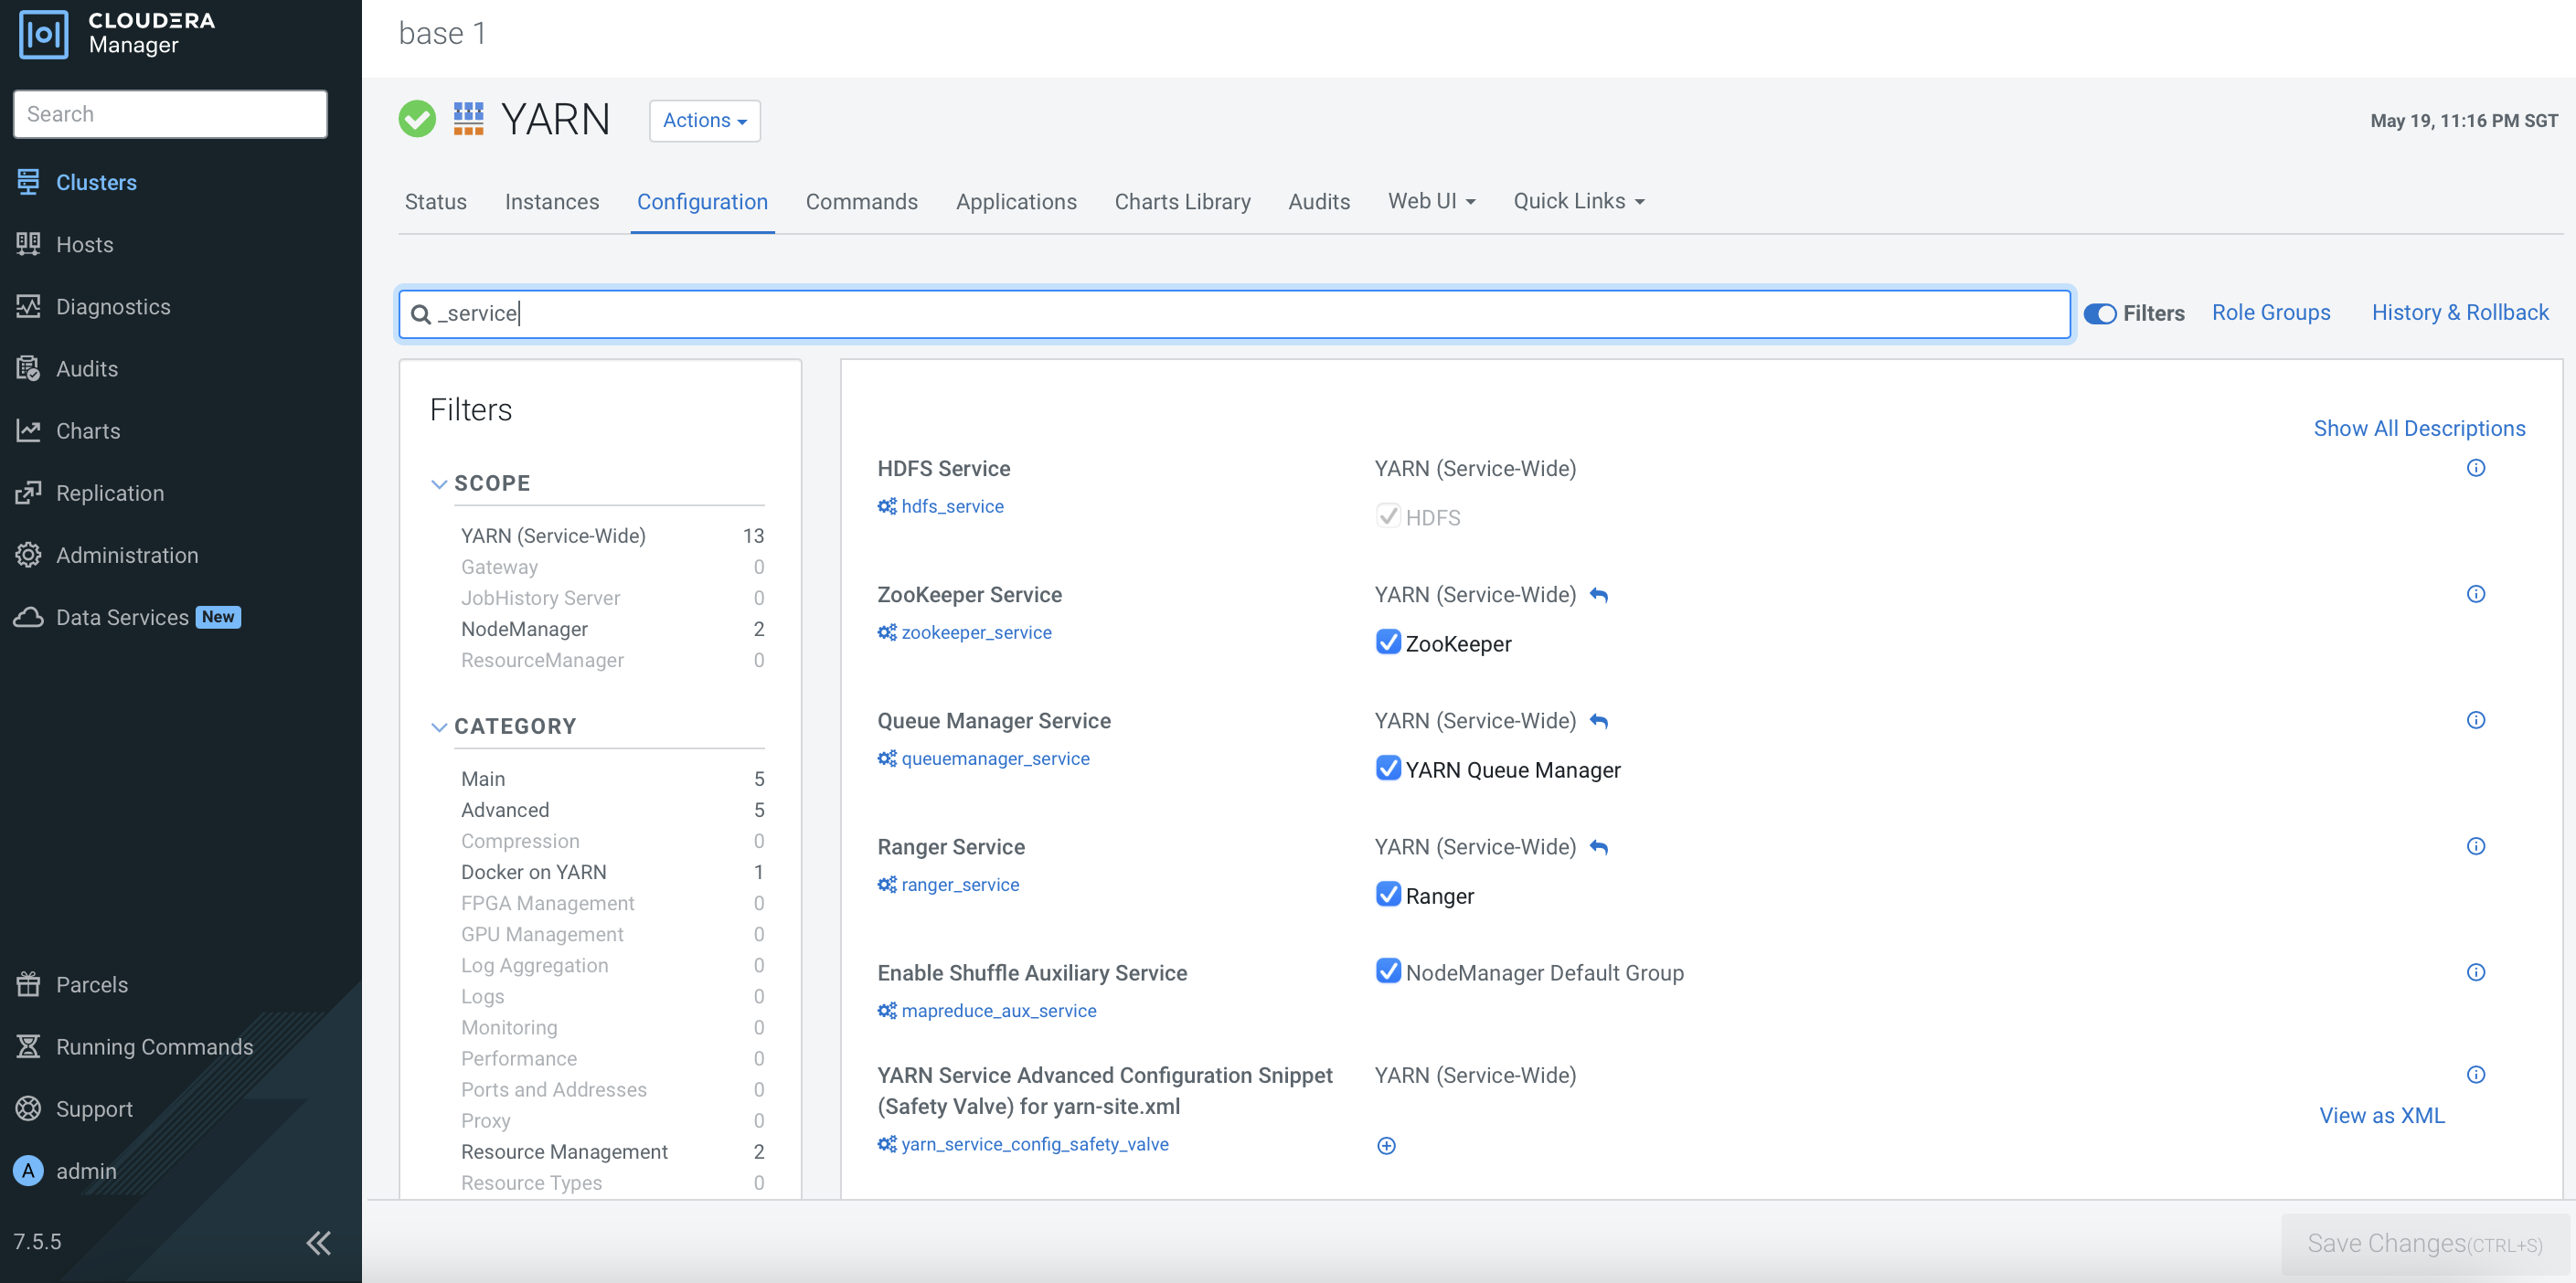The image size is (2576, 1283).
Task: Click the Cloudera Manager logo icon
Action: [43, 34]
